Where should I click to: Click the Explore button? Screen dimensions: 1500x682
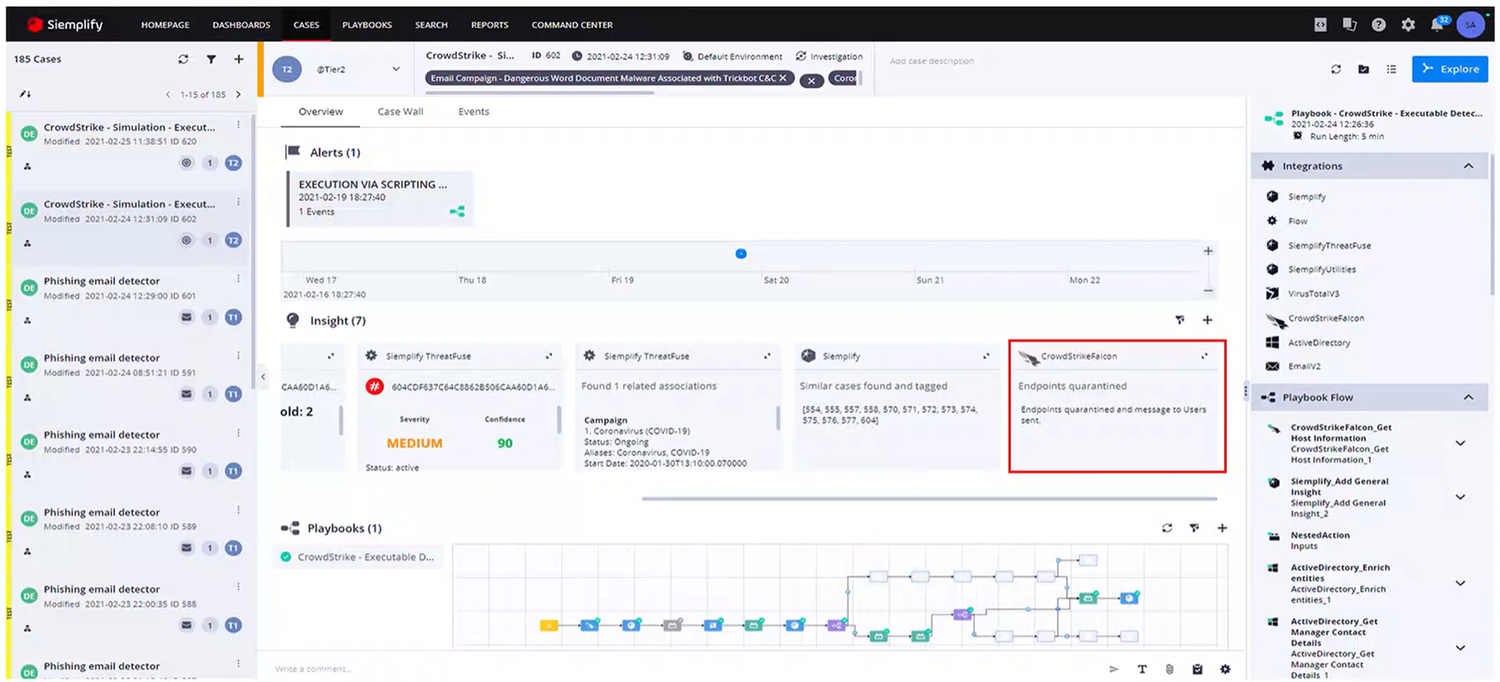[x=1449, y=69]
